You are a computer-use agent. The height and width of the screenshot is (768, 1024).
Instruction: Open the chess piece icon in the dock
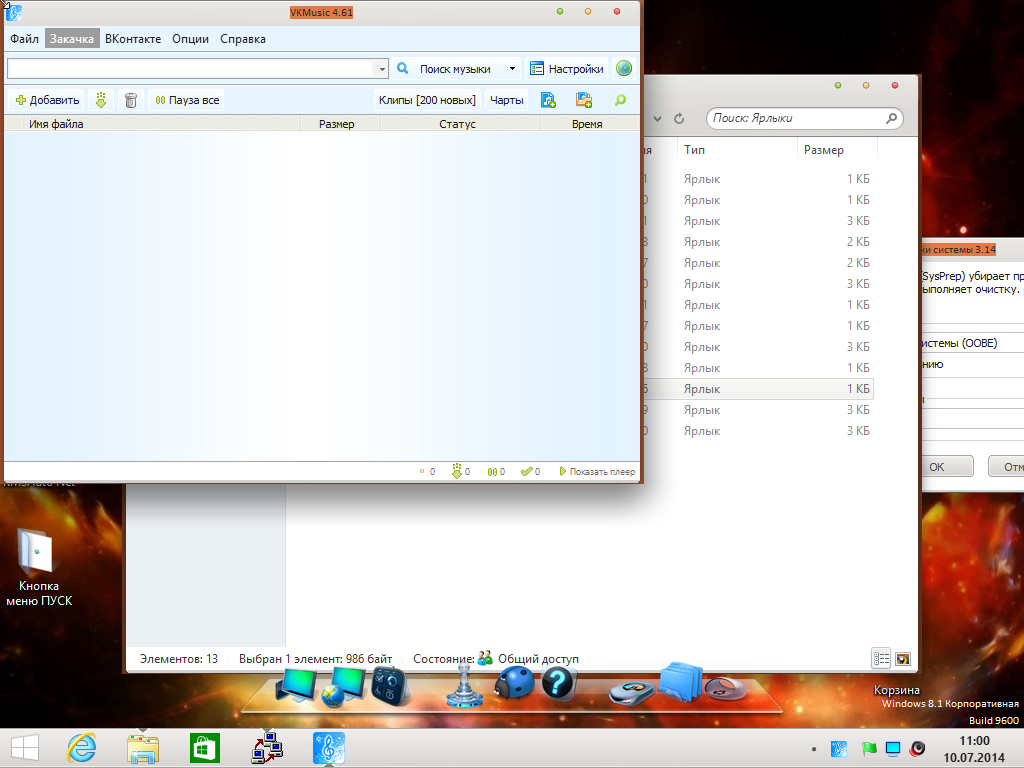point(464,685)
